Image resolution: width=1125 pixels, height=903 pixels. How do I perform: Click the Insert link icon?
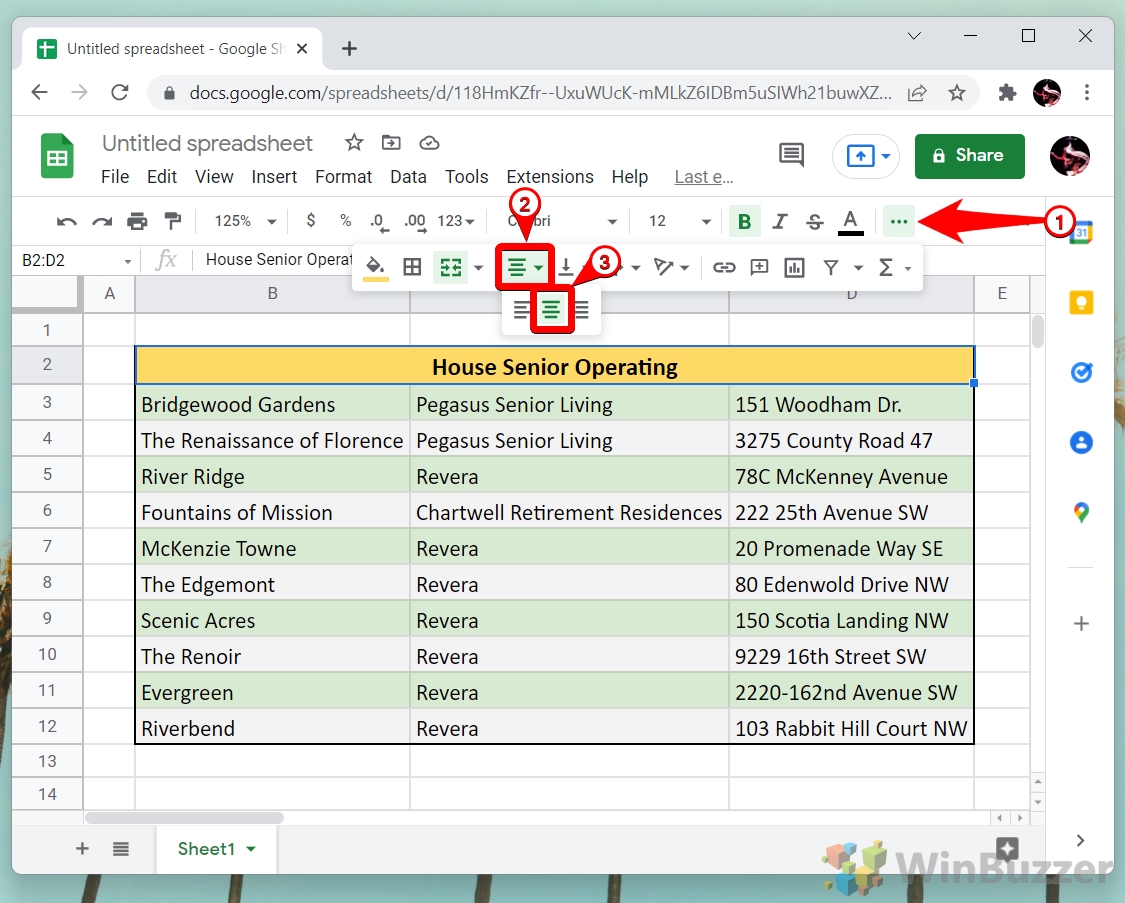click(724, 268)
